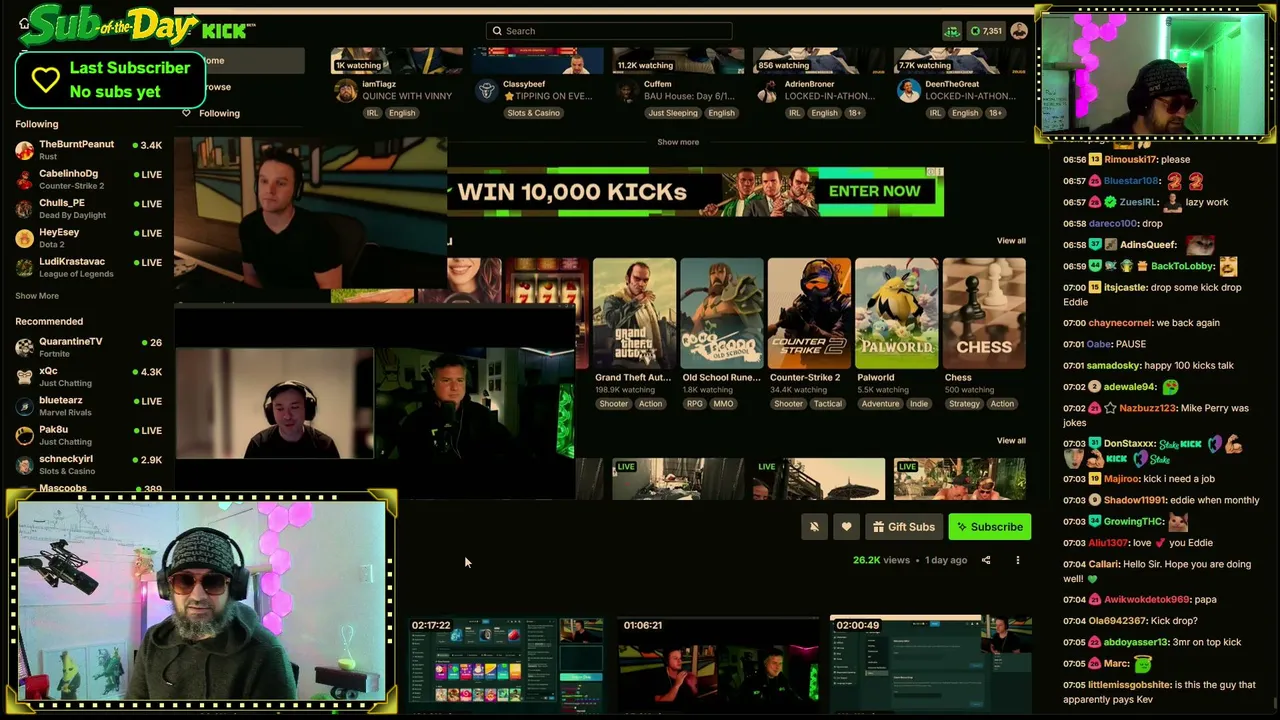Open CabelinhoDg avatar in Following list
Viewport: 1280px width, 720px height.
click(24, 179)
